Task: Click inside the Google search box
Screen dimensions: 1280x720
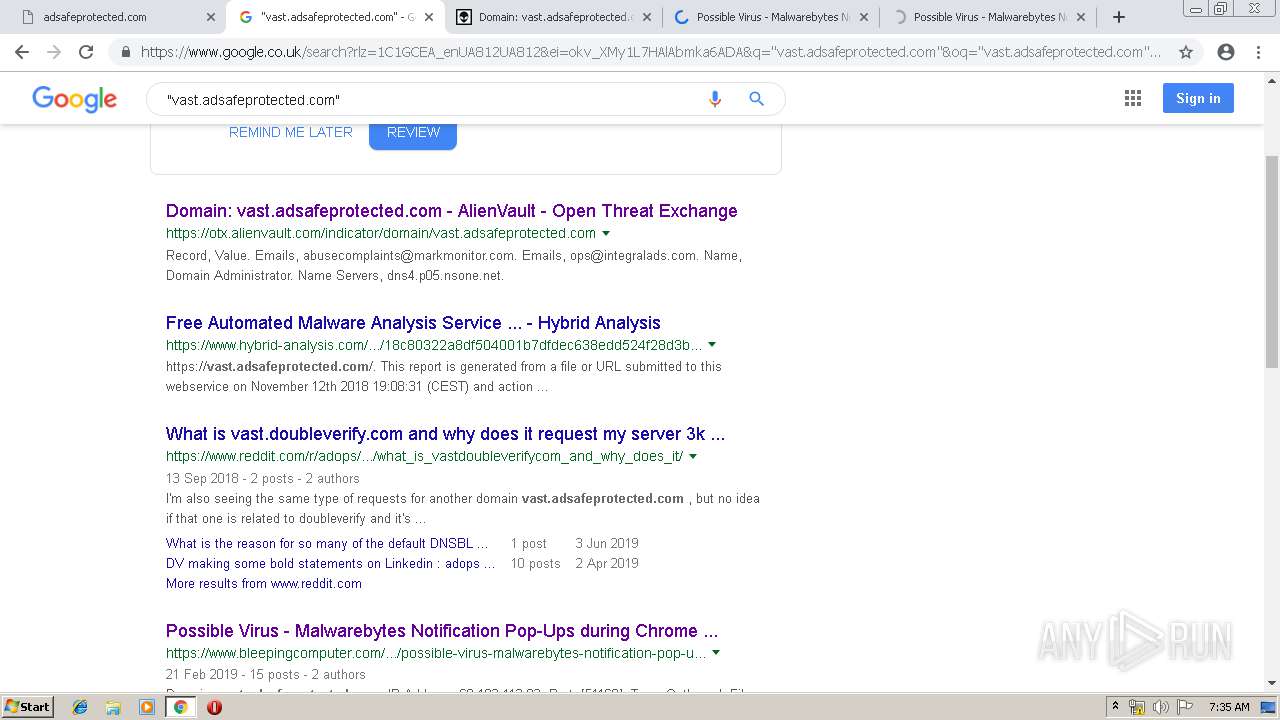Action: tap(430, 99)
